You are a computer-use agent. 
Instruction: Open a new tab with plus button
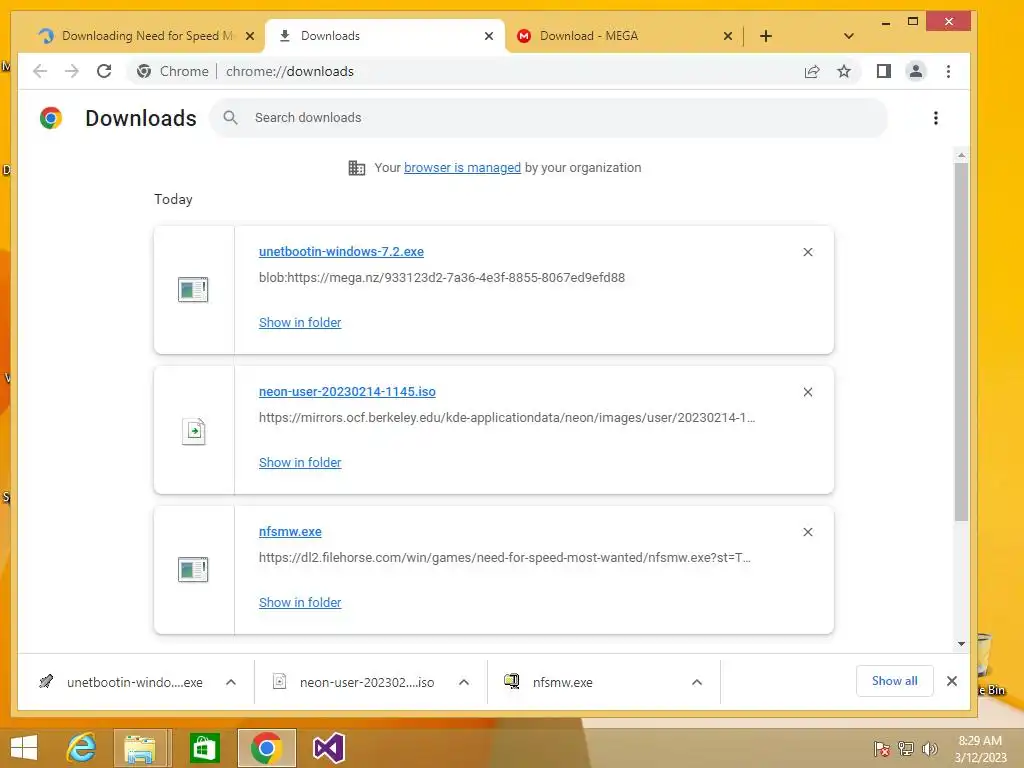pyautogui.click(x=766, y=36)
